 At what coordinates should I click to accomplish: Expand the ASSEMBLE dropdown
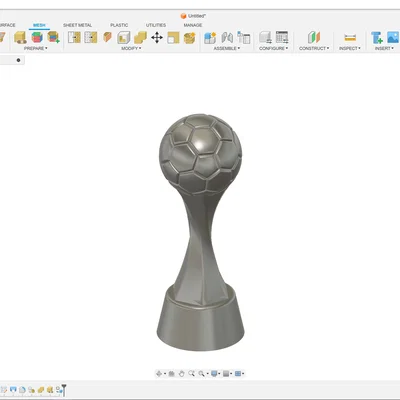point(227,48)
